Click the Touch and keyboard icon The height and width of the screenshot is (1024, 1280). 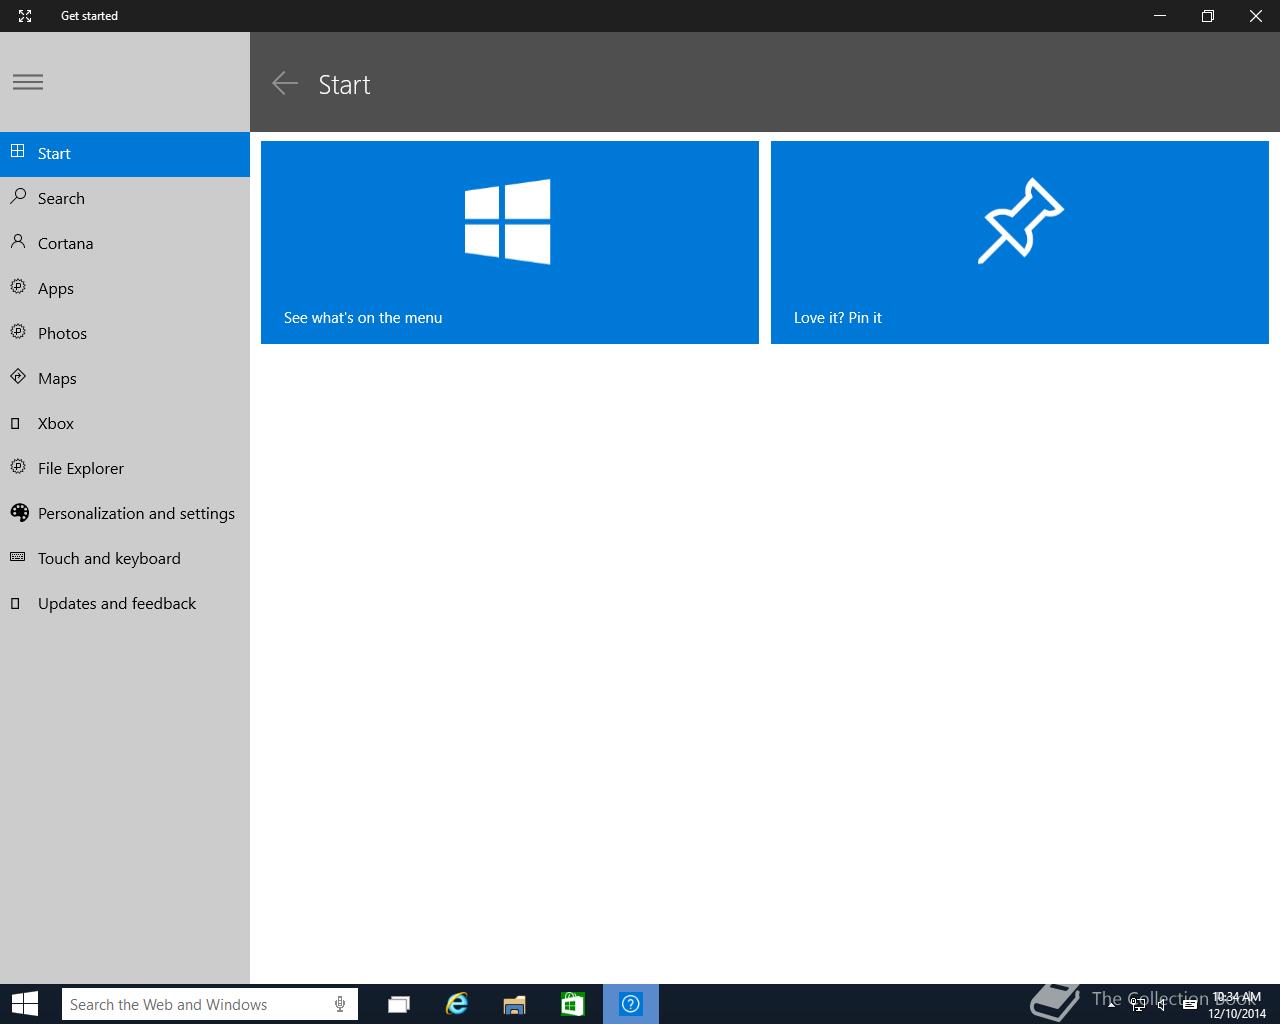pyautogui.click(x=18, y=557)
